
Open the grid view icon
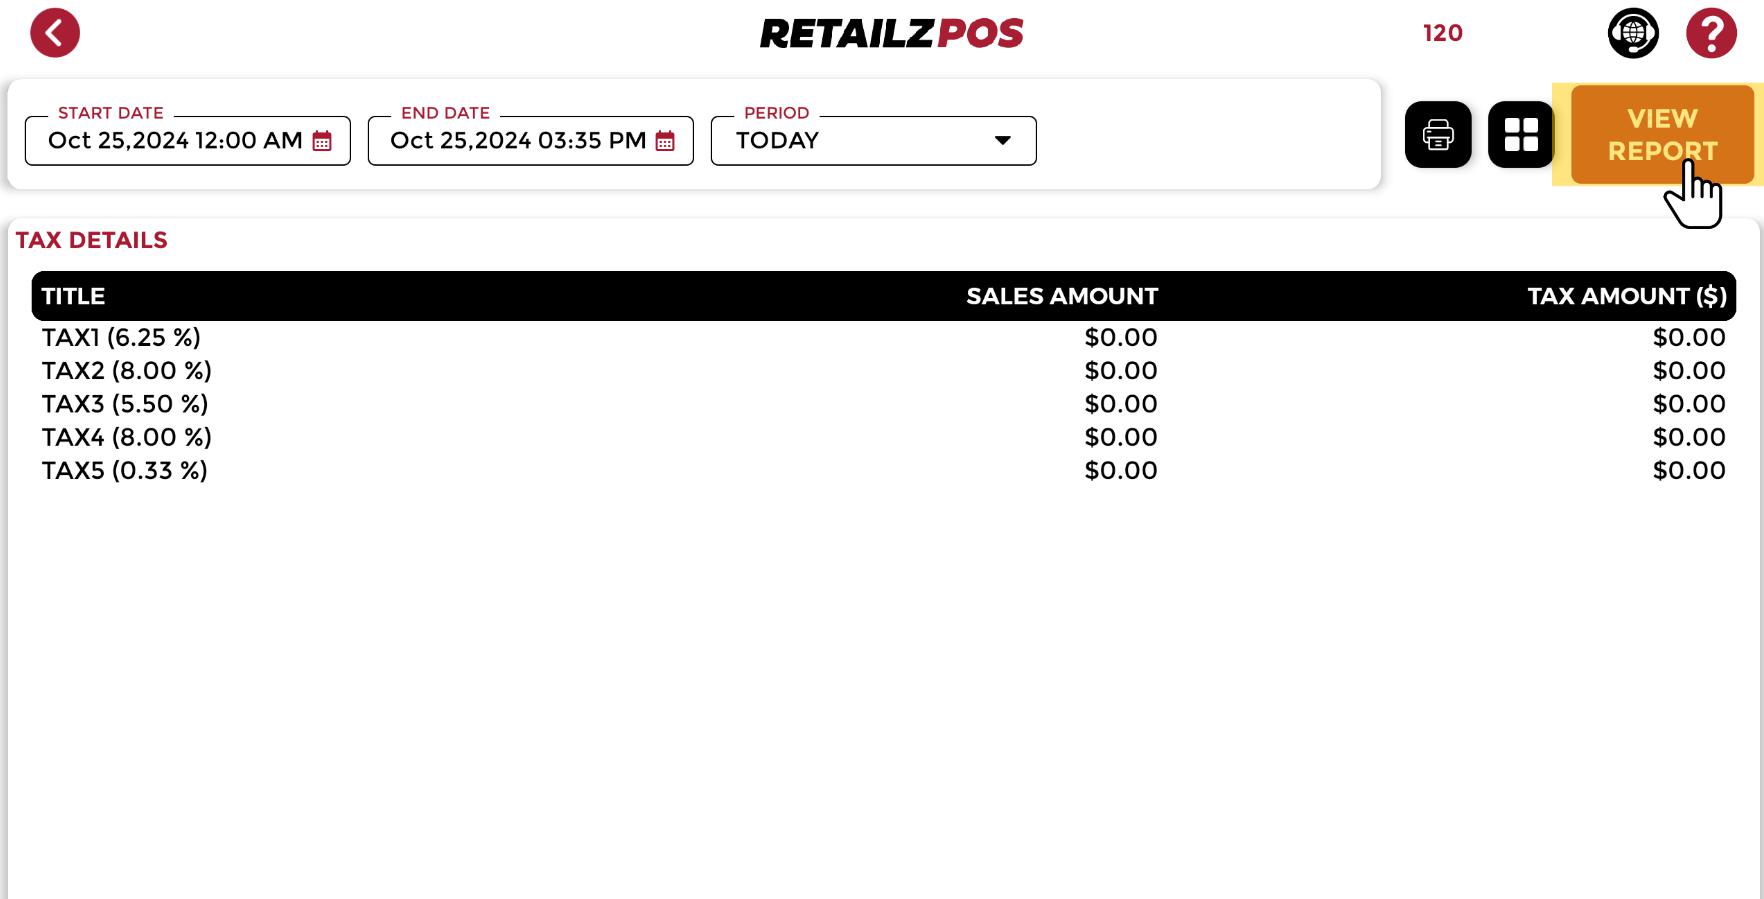[1521, 135]
